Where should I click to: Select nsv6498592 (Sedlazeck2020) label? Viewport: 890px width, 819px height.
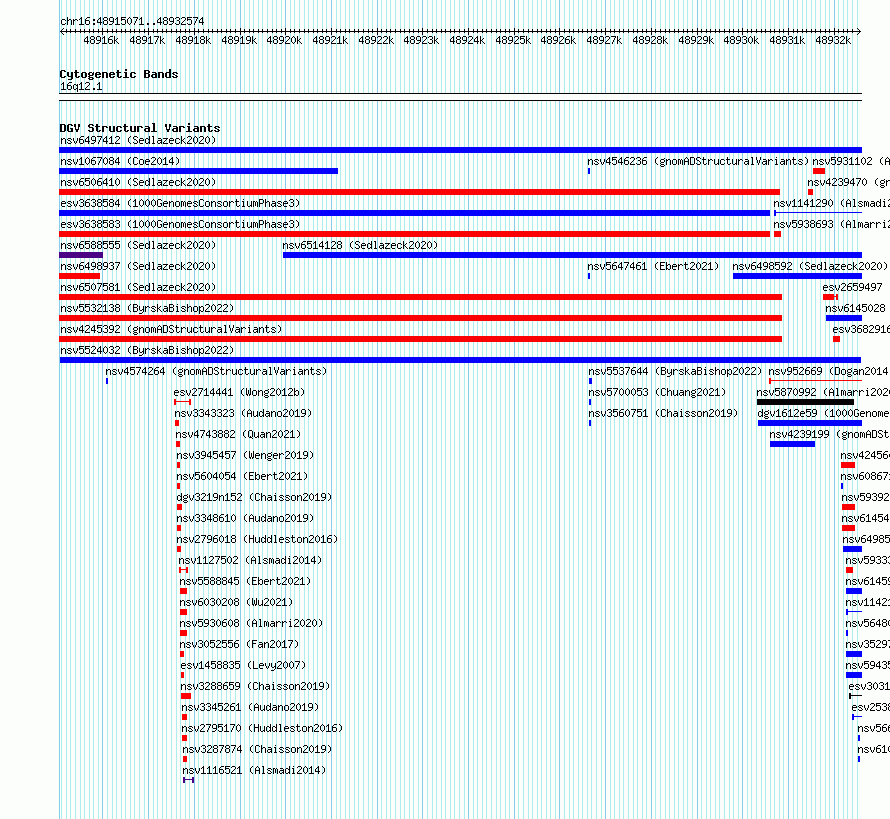(x=810, y=266)
